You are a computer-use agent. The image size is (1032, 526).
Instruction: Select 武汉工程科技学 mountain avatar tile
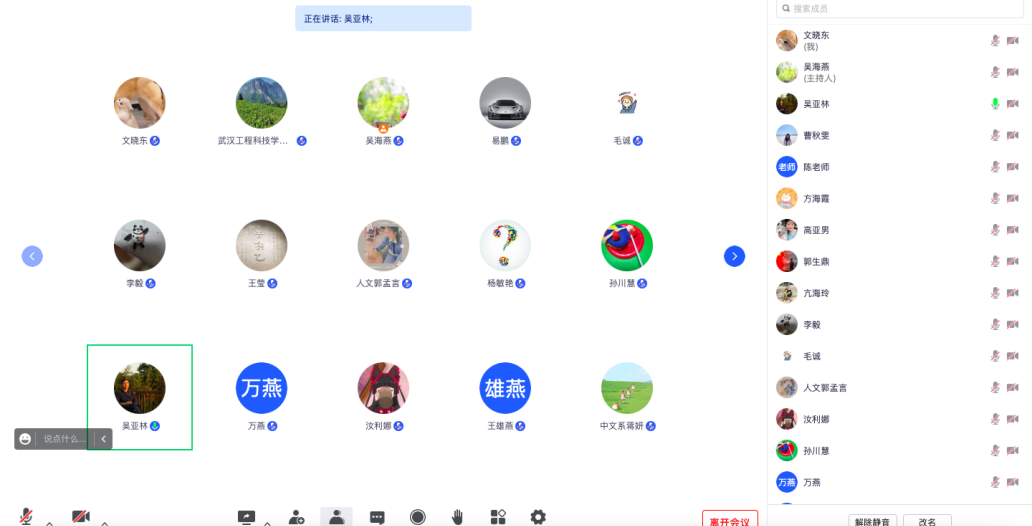click(261, 103)
